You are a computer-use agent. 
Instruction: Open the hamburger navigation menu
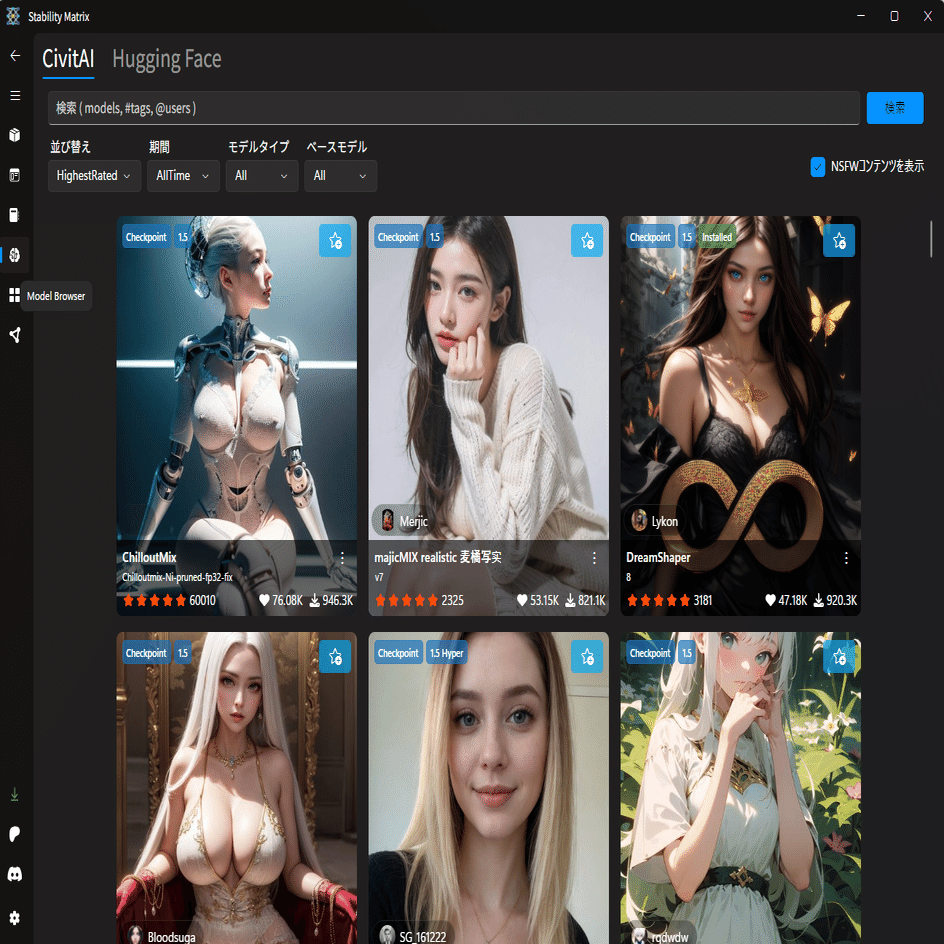pos(15,95)
